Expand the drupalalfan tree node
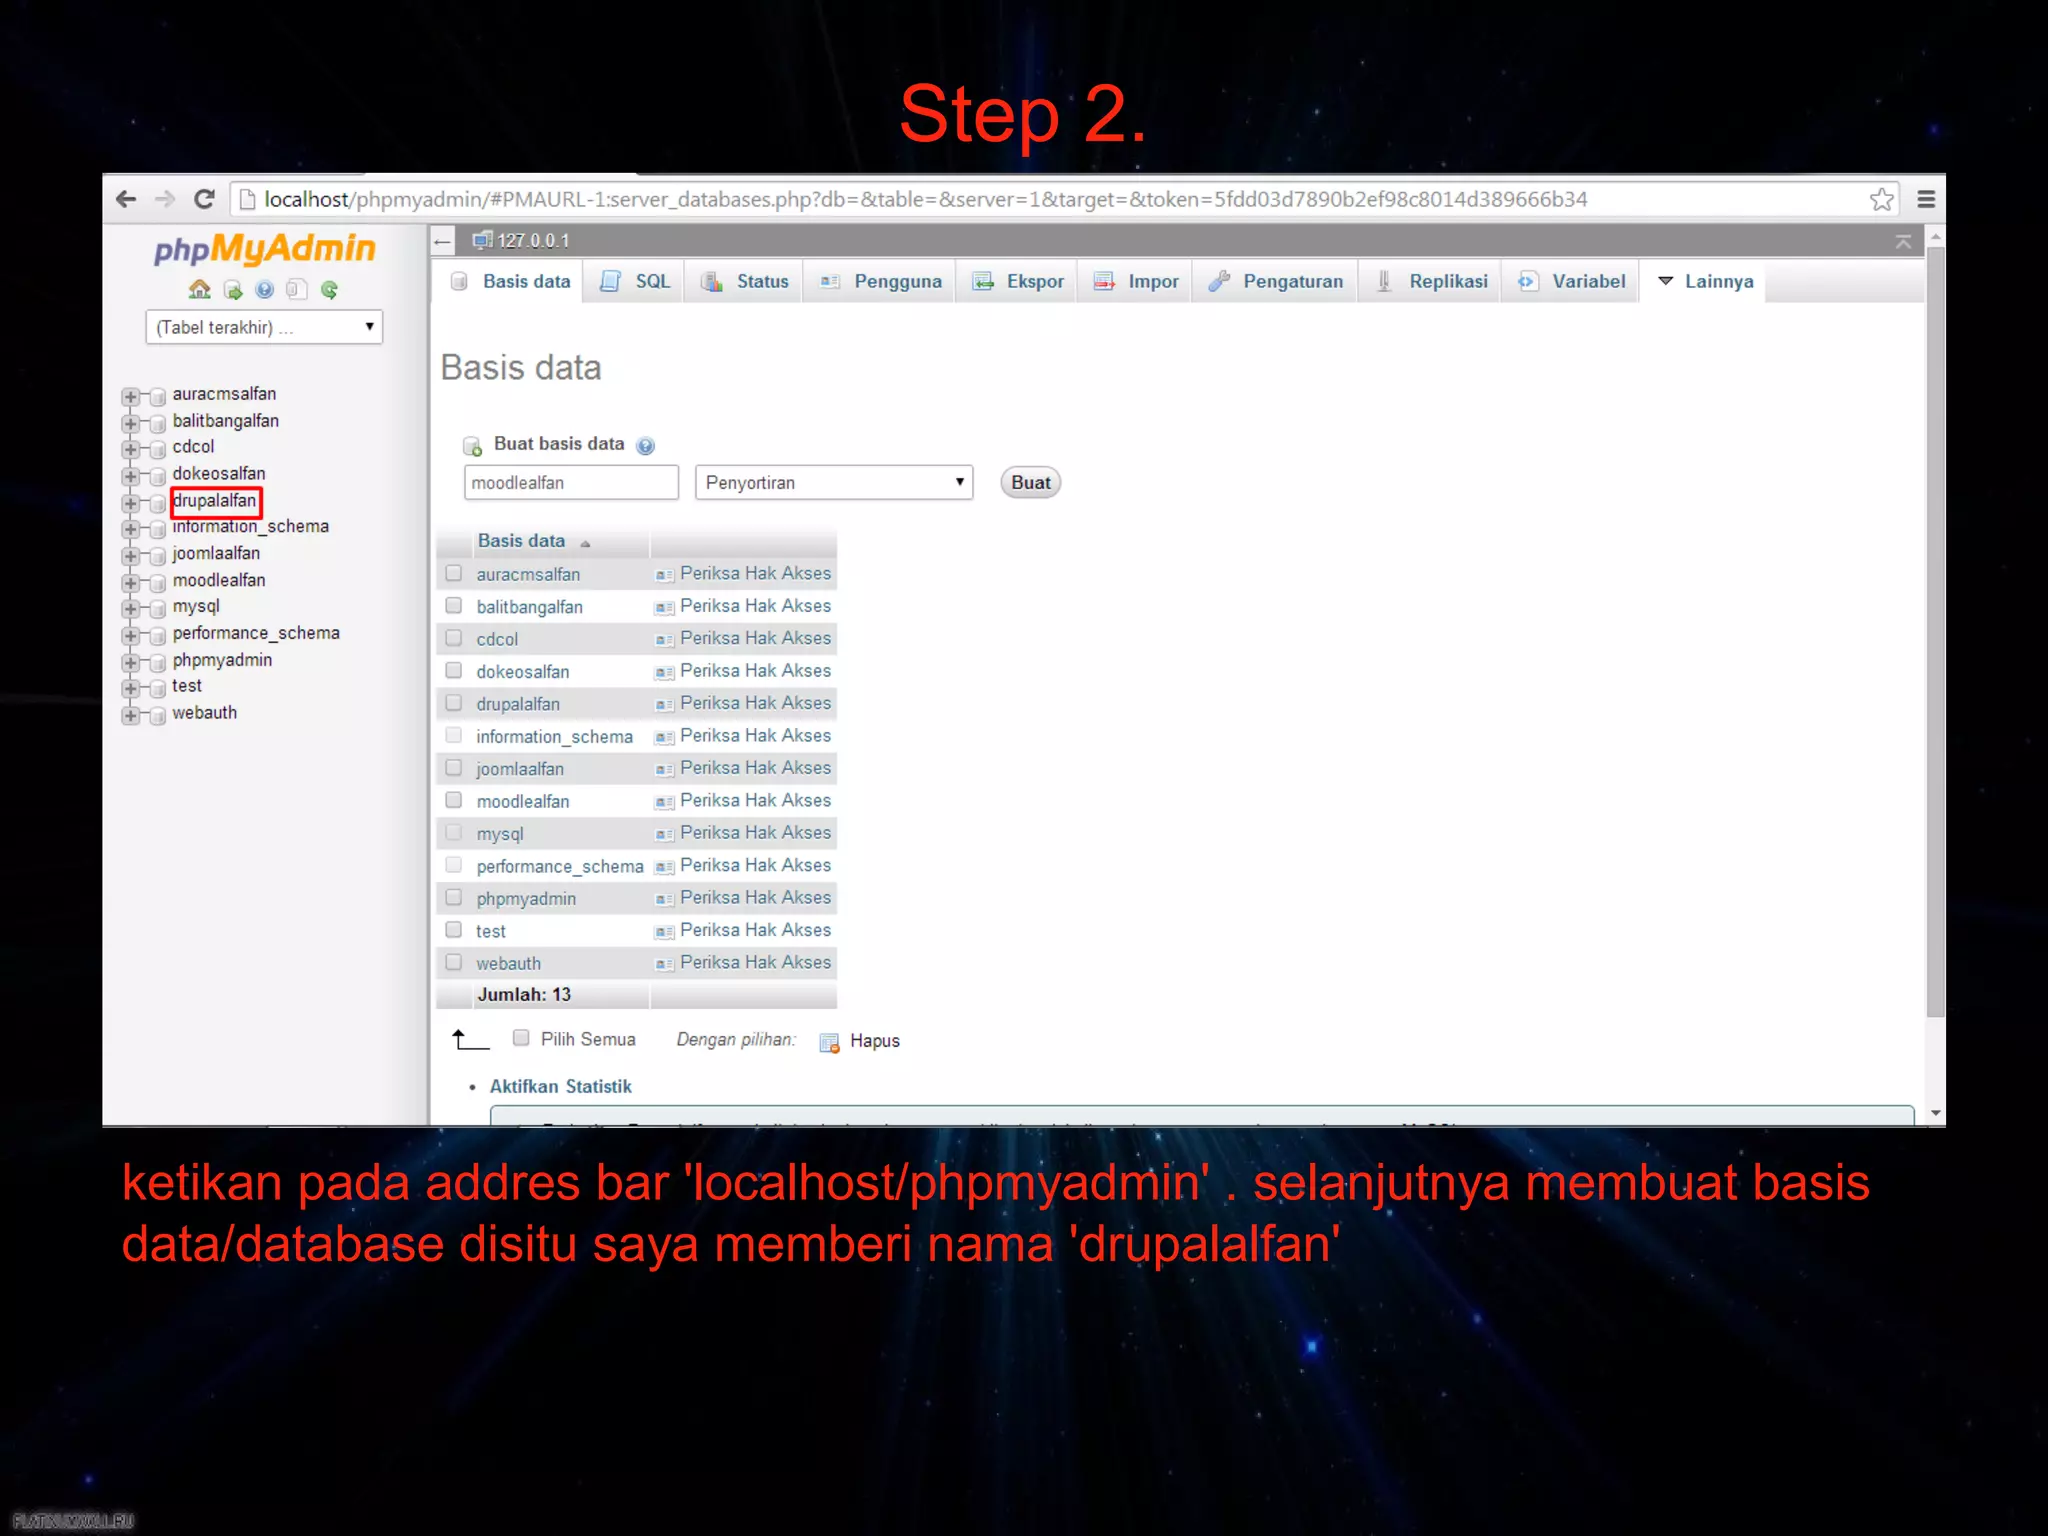2048x1536 pixels. pyautogui.click(x=130, y=503)
